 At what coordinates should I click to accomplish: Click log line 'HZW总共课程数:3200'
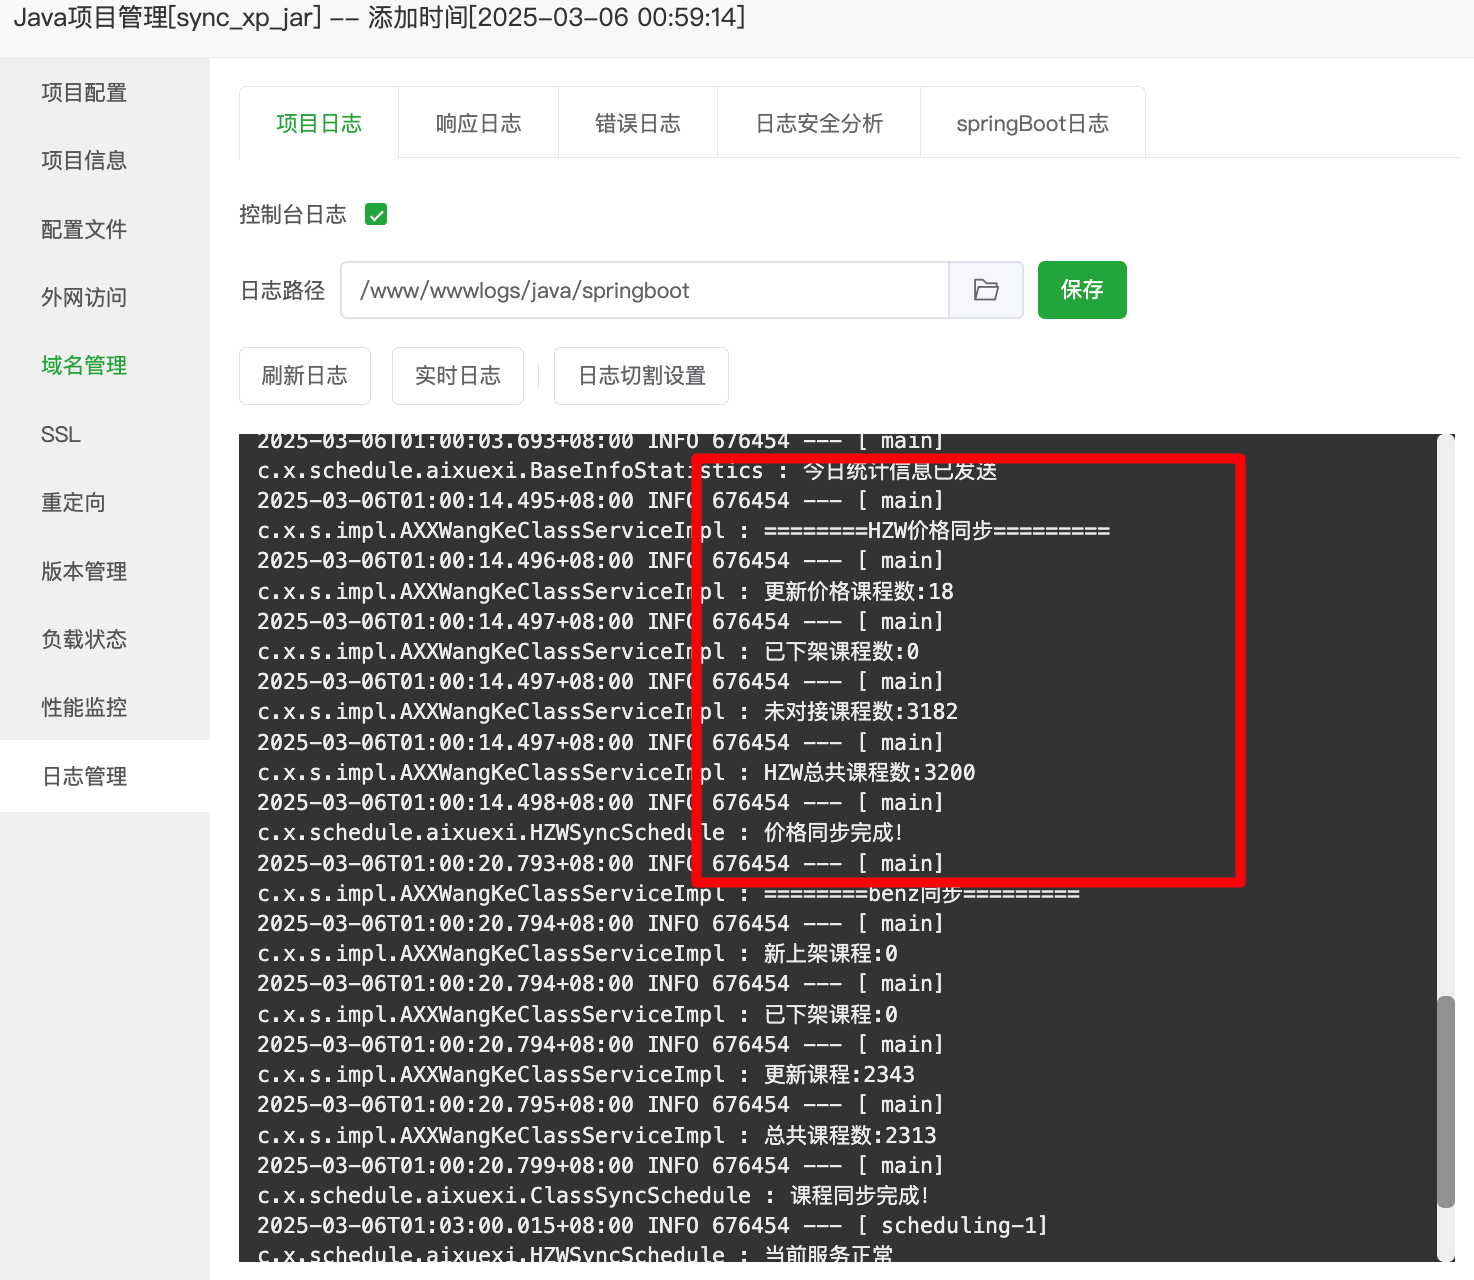click(x=869, y=773)
